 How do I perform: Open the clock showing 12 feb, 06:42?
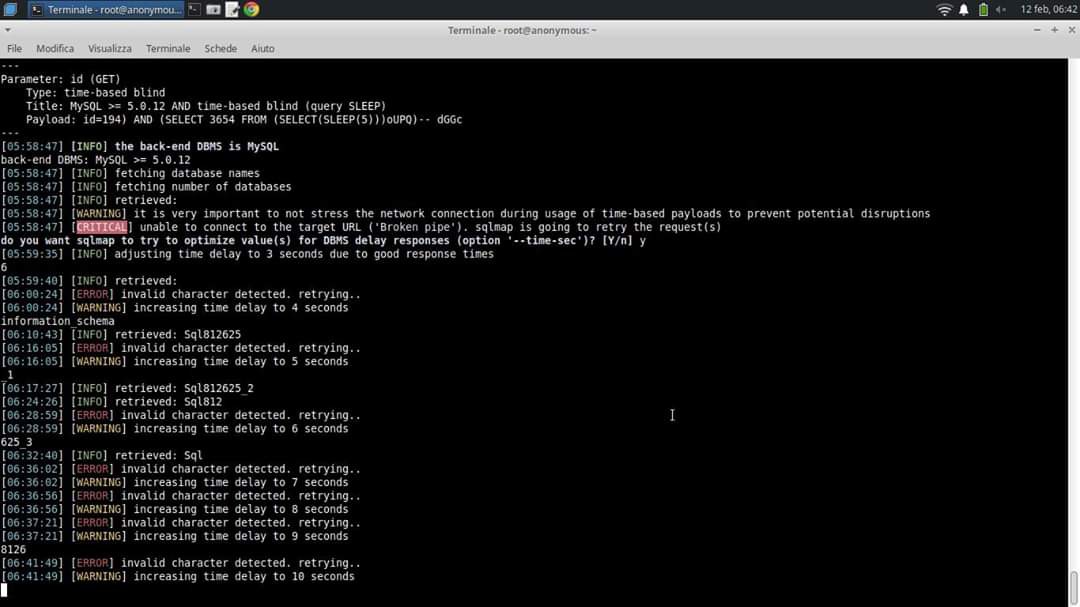click(1048, 10)
